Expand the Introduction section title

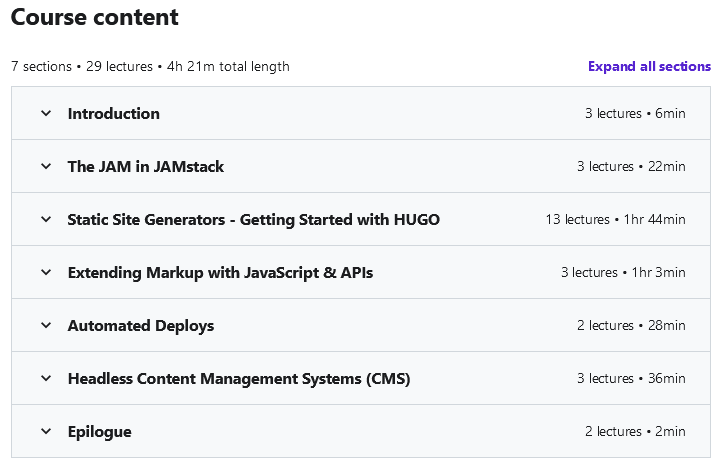(x=114, y=113)
